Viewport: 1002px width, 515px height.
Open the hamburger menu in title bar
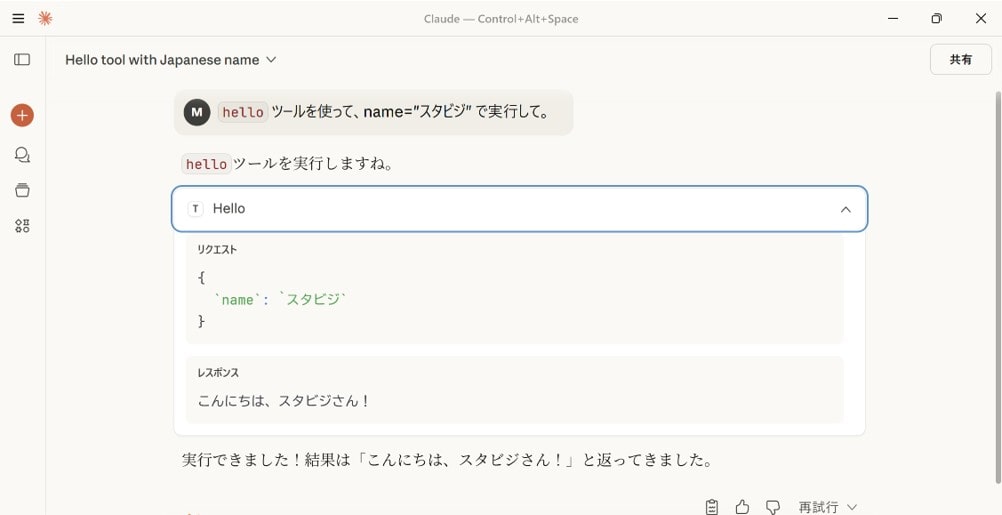coord(18,18)
